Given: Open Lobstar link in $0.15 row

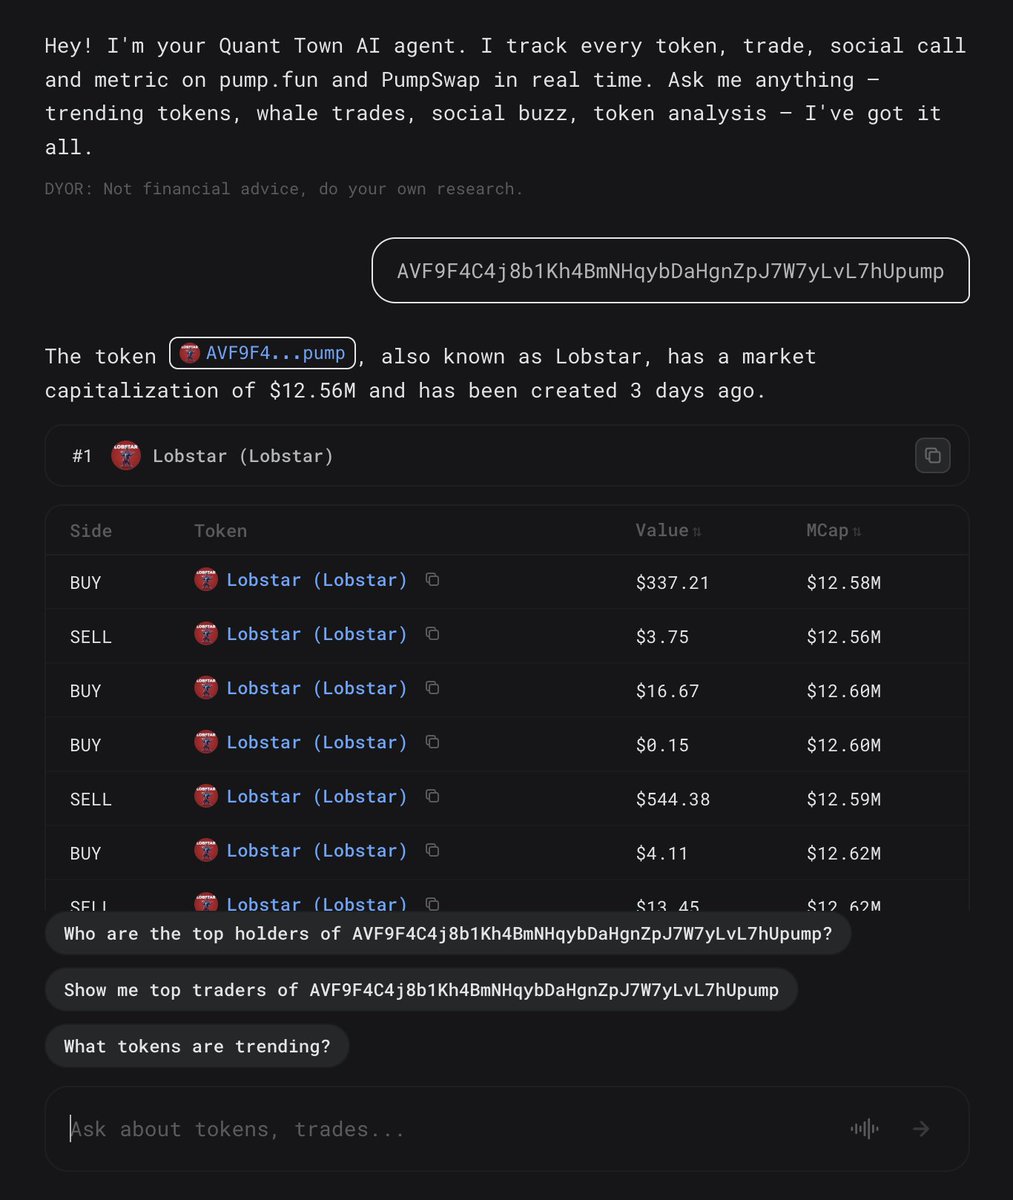Looking at the screenshot, I should pyautogui.click(x=317, y=742).
